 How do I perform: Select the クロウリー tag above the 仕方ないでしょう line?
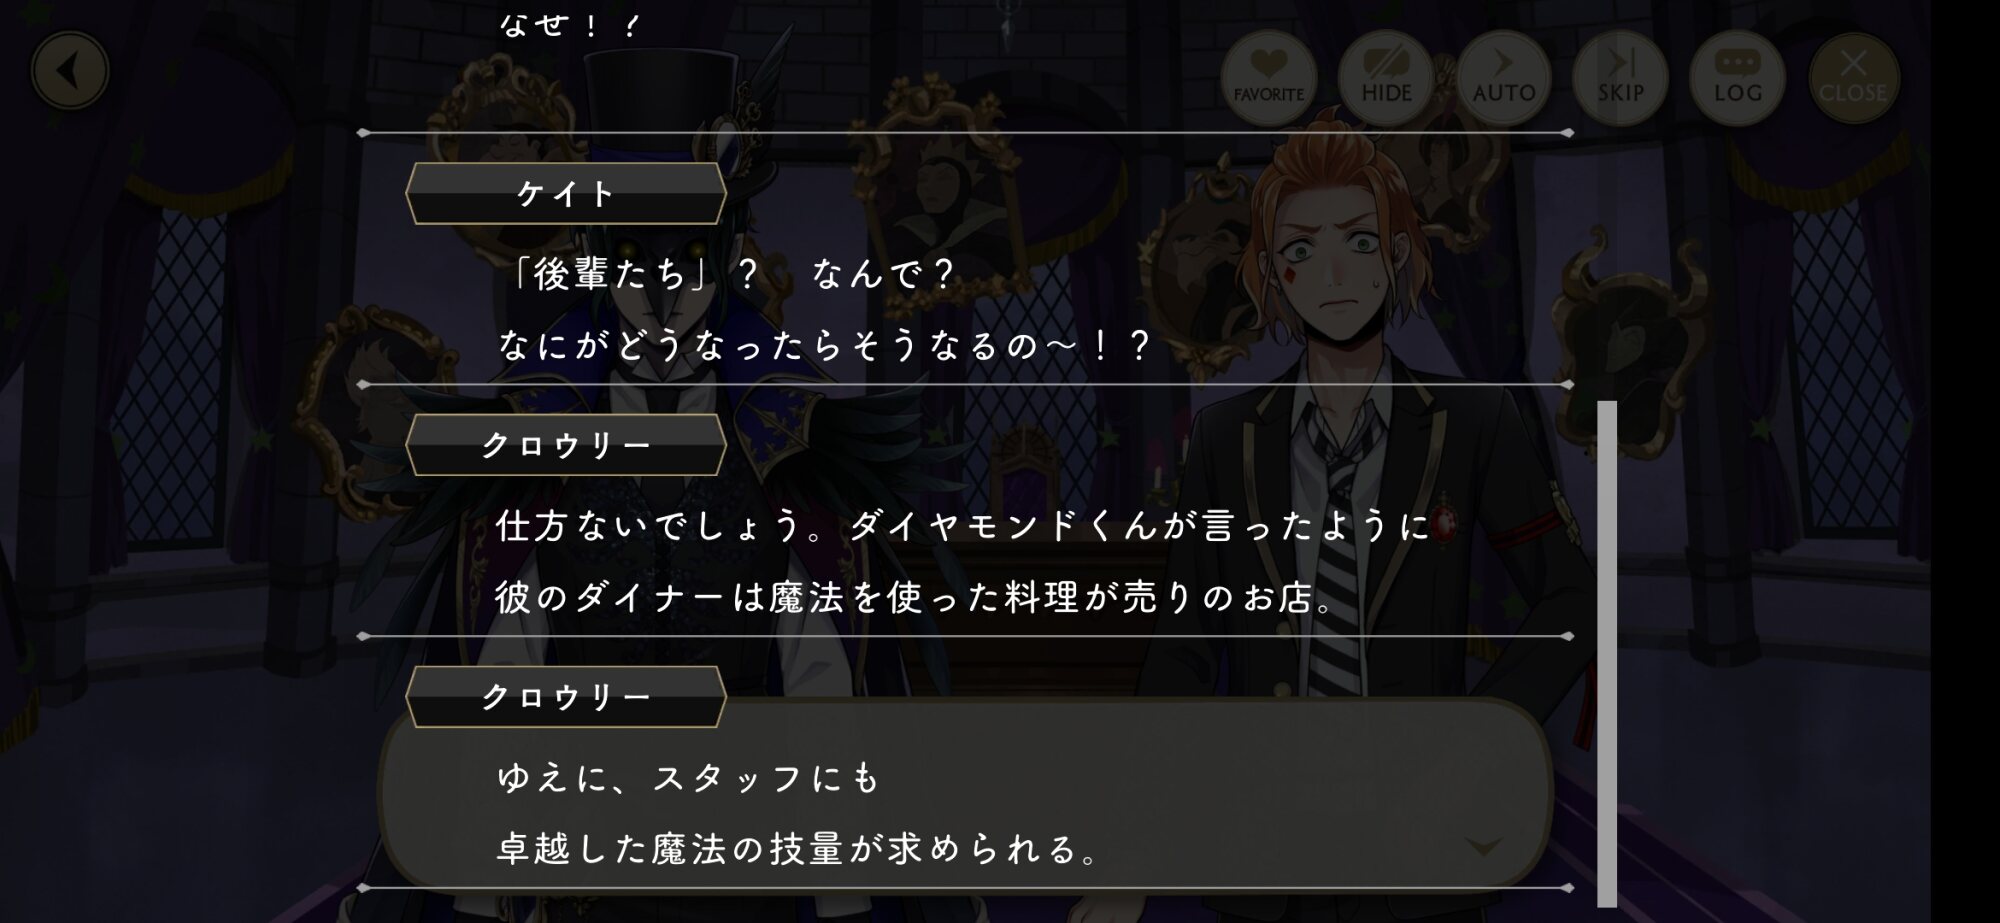[566, 445]
